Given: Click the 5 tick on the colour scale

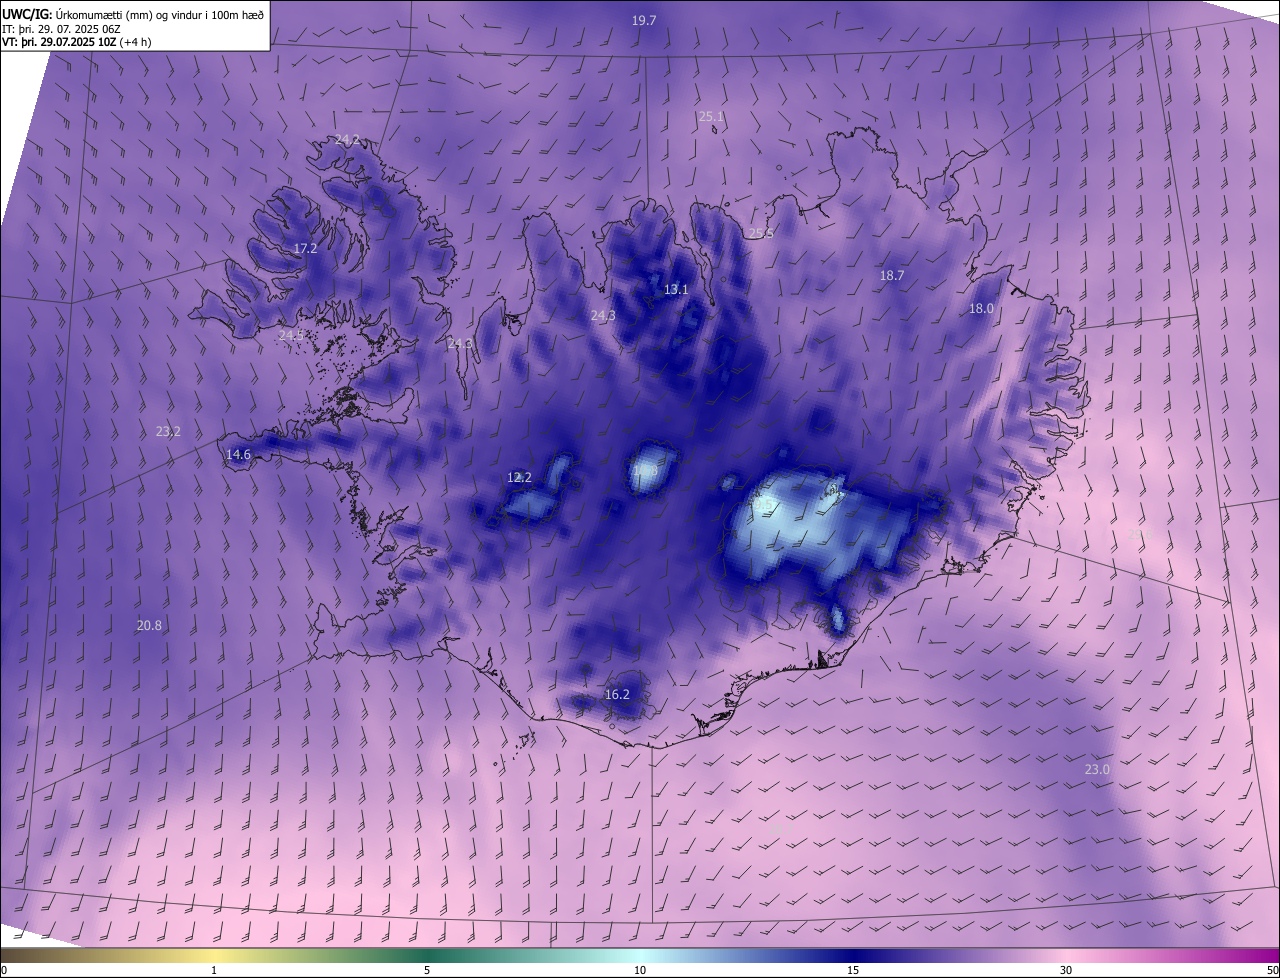Looking at the screenshot, I should pos(427,971).
